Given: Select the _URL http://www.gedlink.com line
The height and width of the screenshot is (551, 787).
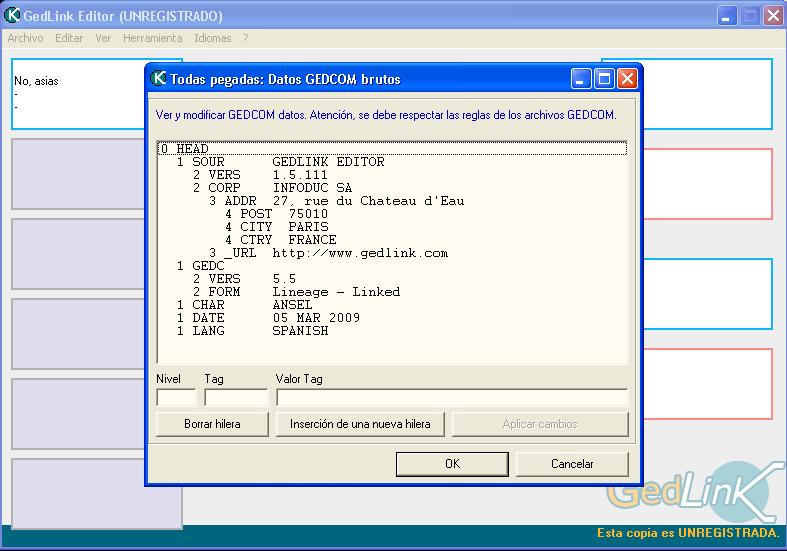Looking at the screenshot, I should [x=392, y=253].
